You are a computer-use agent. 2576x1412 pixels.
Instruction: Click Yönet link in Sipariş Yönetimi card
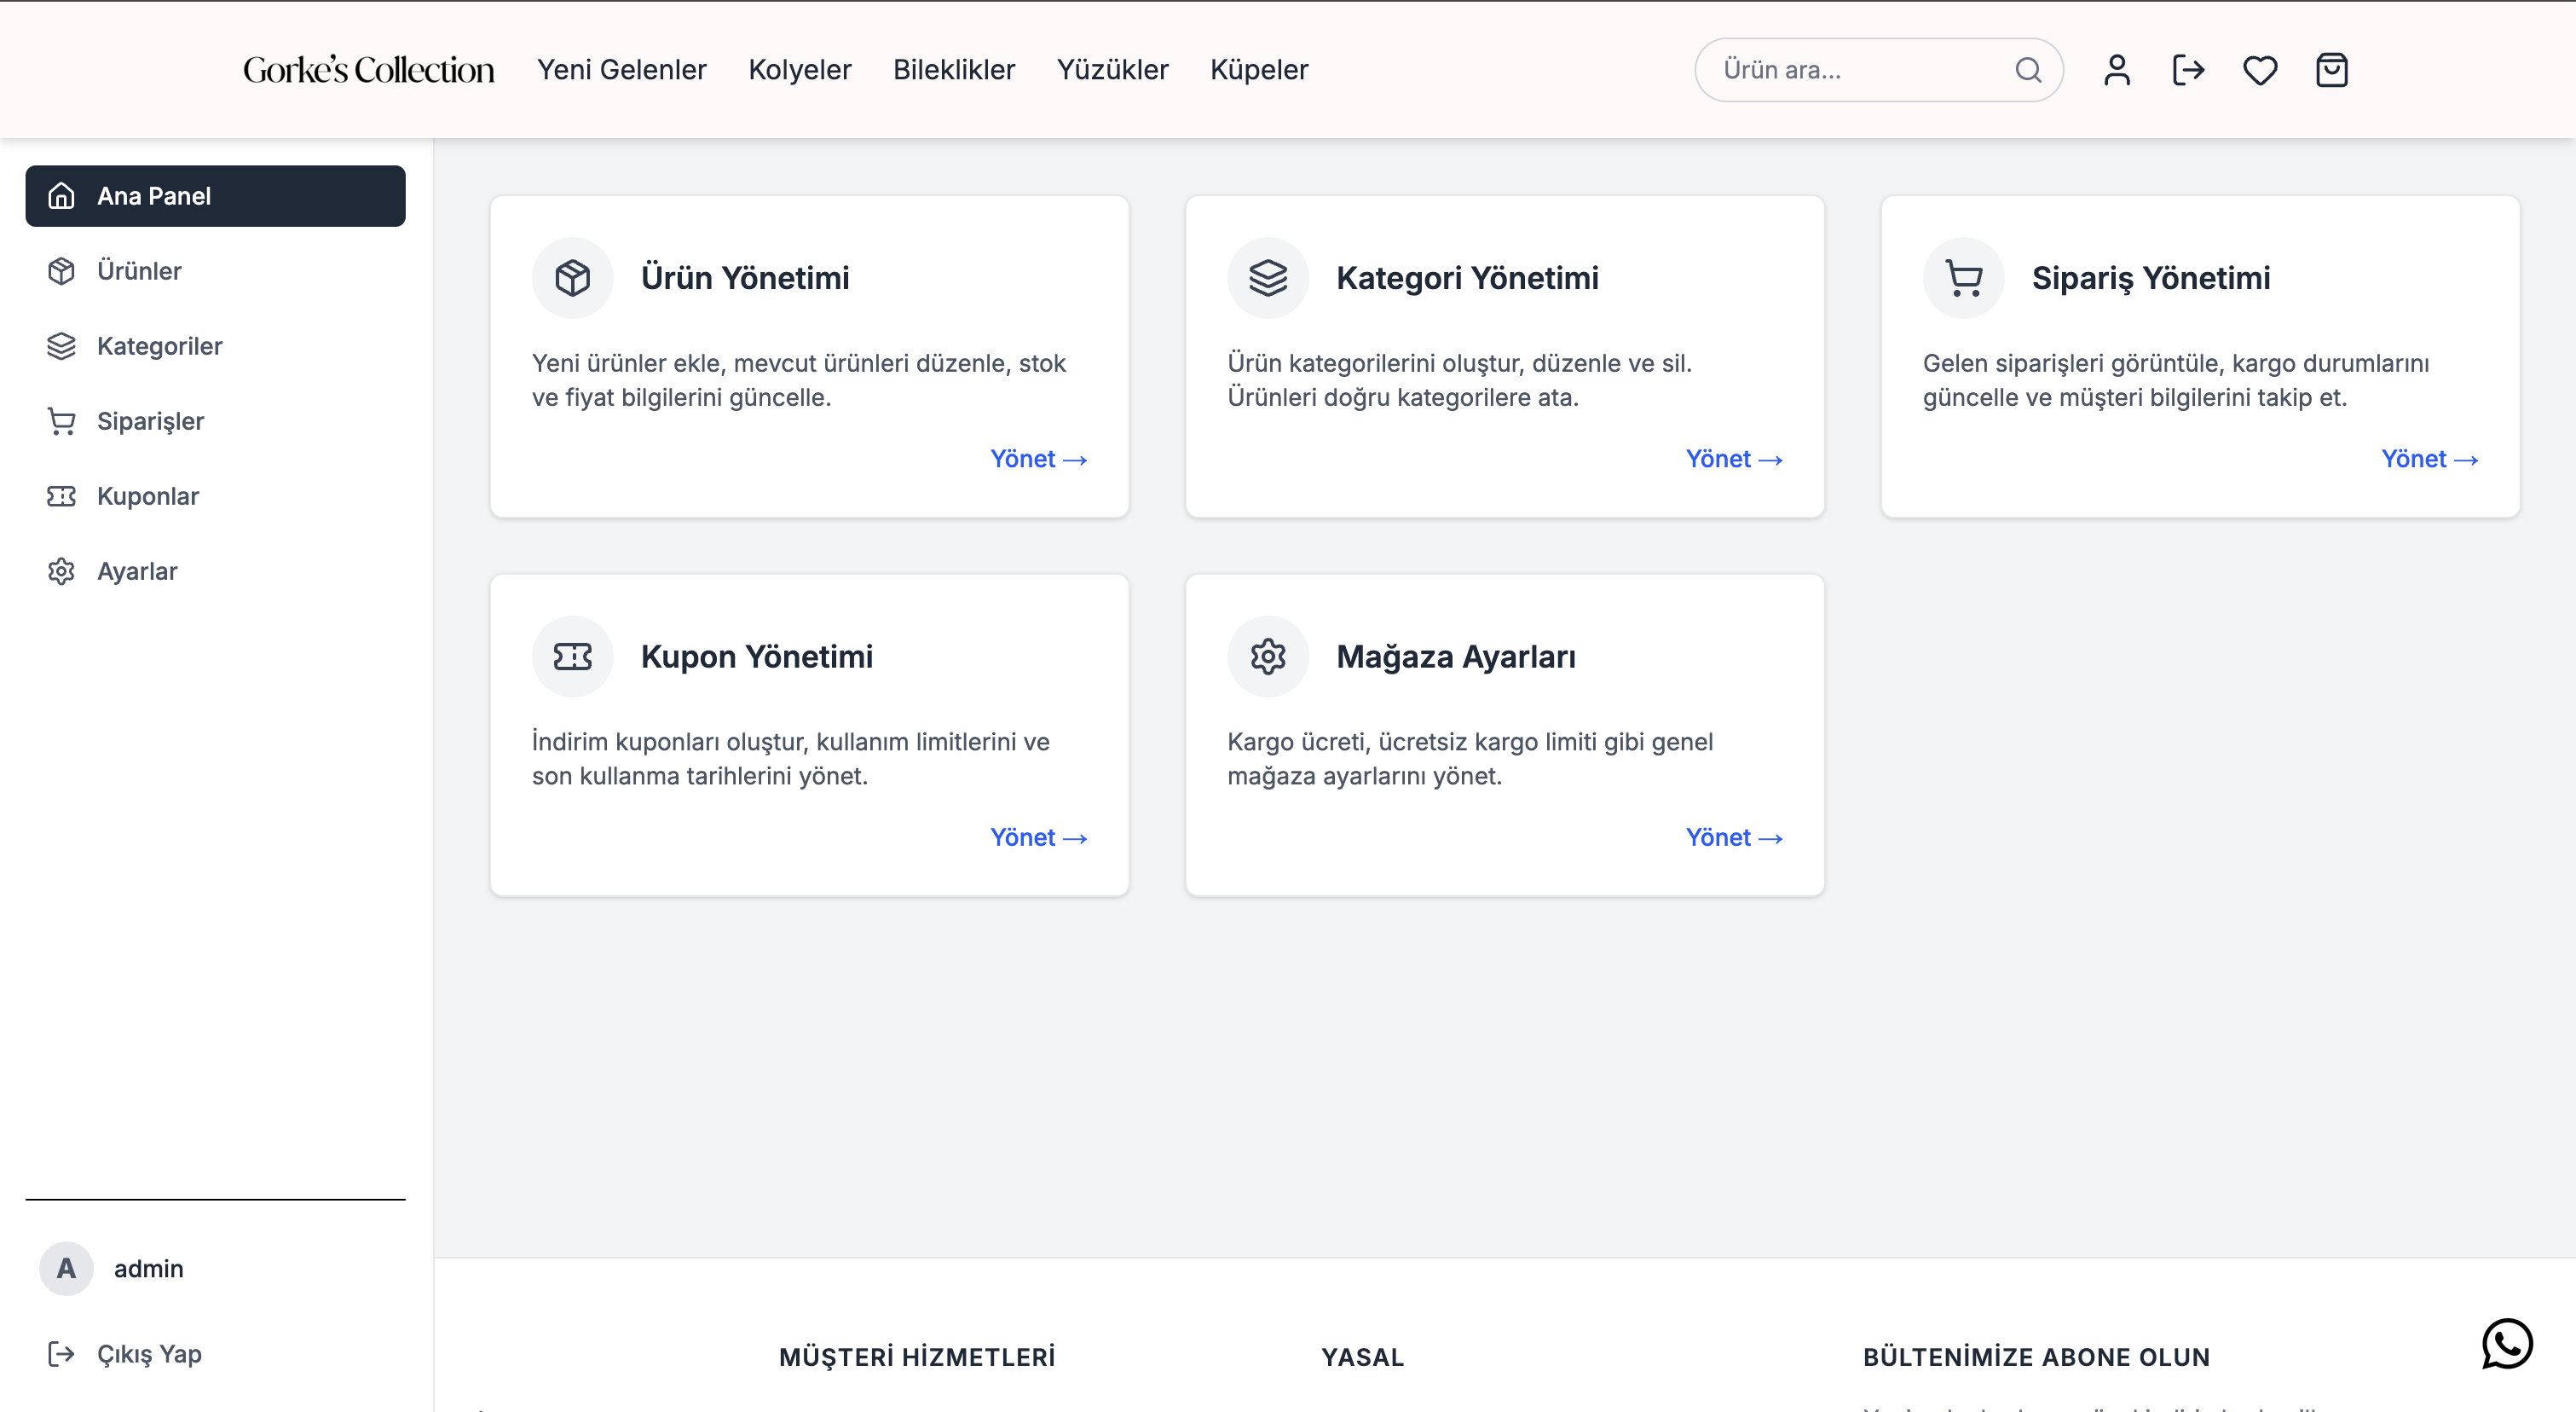tap(2428, 459)
